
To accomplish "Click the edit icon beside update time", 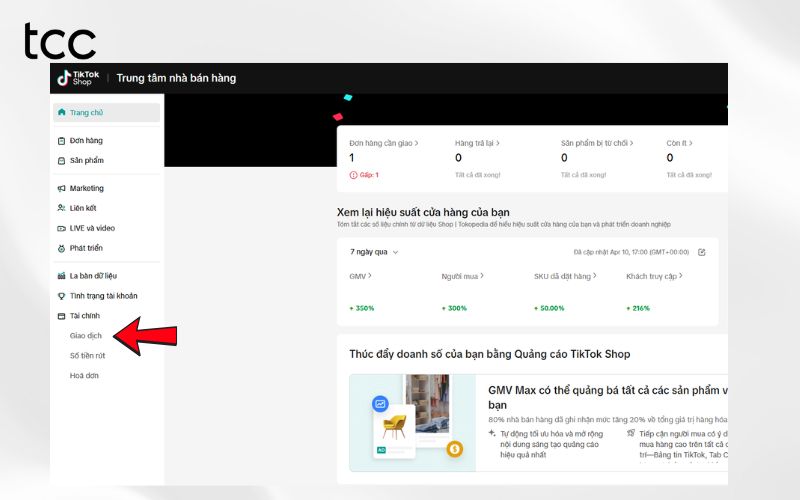I will pyautogui.click(x=702, y=252).
